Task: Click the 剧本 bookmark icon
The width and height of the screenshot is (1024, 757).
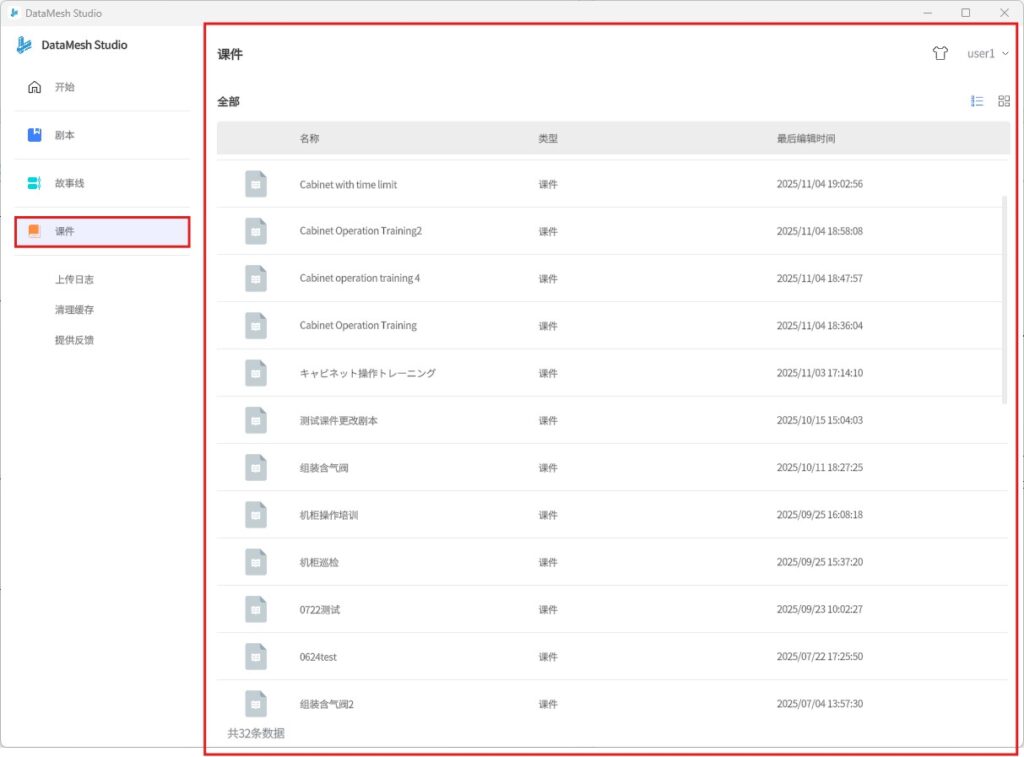Action: point(34,135)
